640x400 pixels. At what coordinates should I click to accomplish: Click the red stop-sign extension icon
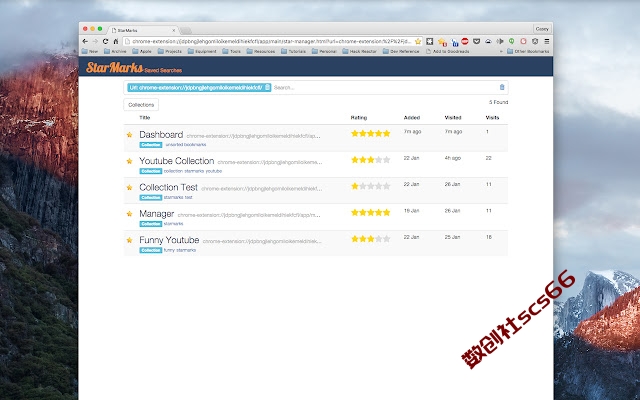(x=464, y=41)
